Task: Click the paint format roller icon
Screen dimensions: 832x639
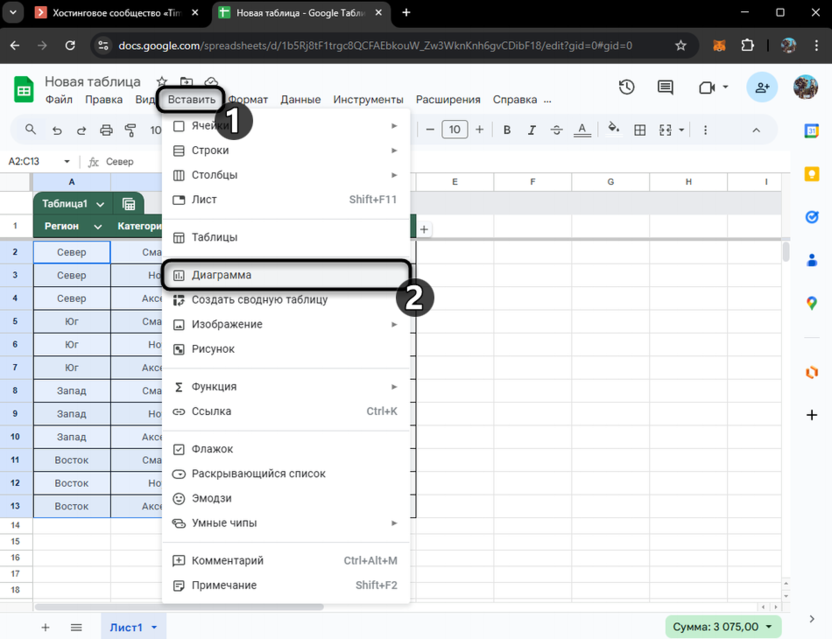Action: [x=131, y=130]
